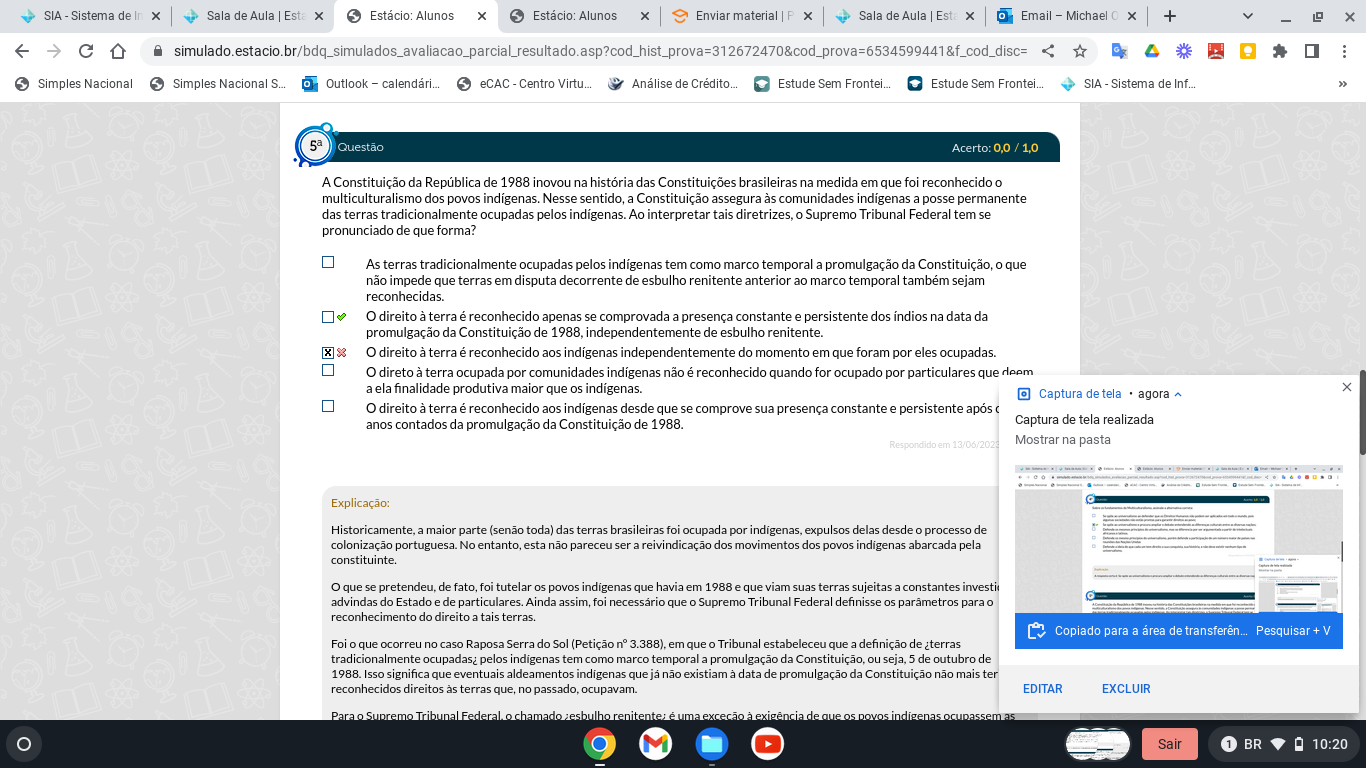Open Gmail from the shelf
Screen dimensions: 1366x768
[656, 744]
